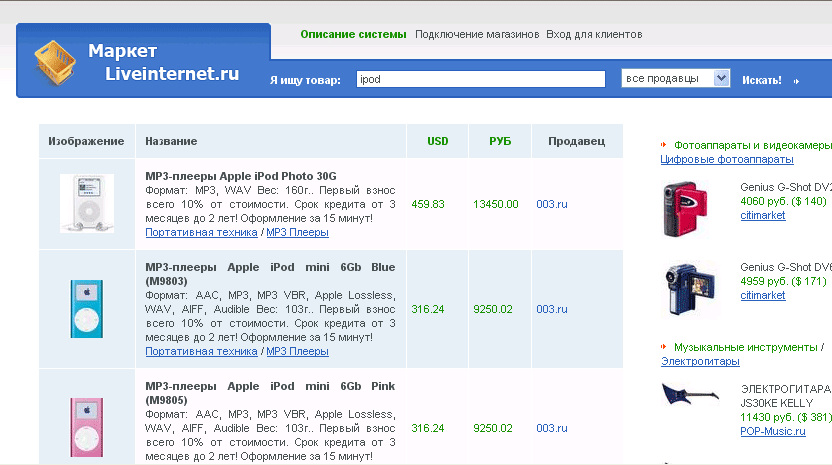
Task: Open 'MP3-плееры Apple iPod Photo 30G' title
Action: (x=241, y=176)
